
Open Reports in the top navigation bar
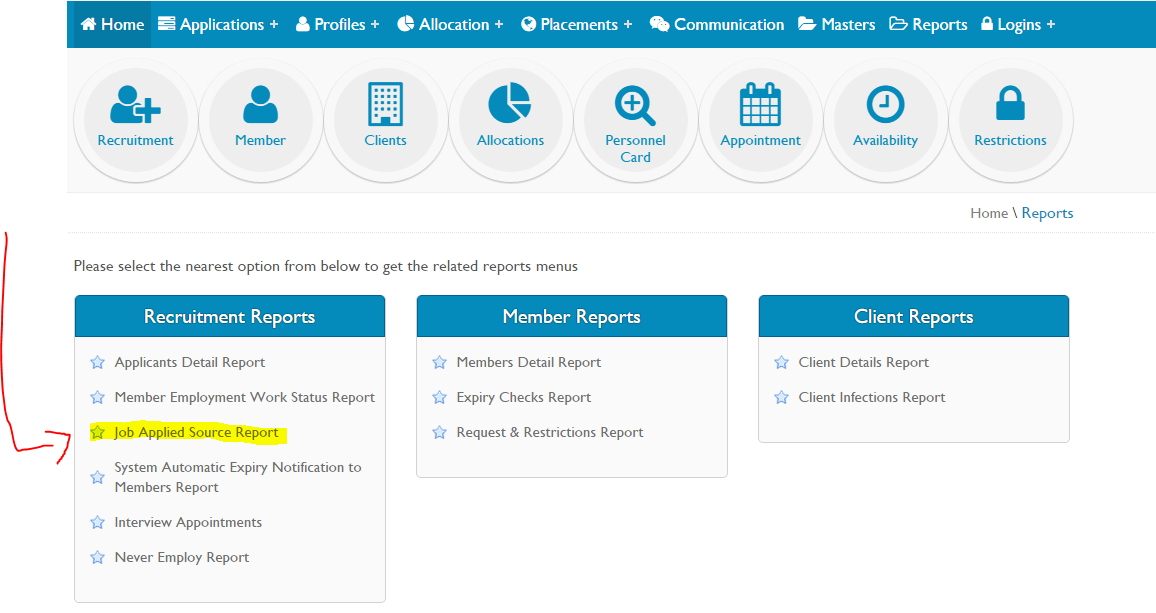[928, 24]
